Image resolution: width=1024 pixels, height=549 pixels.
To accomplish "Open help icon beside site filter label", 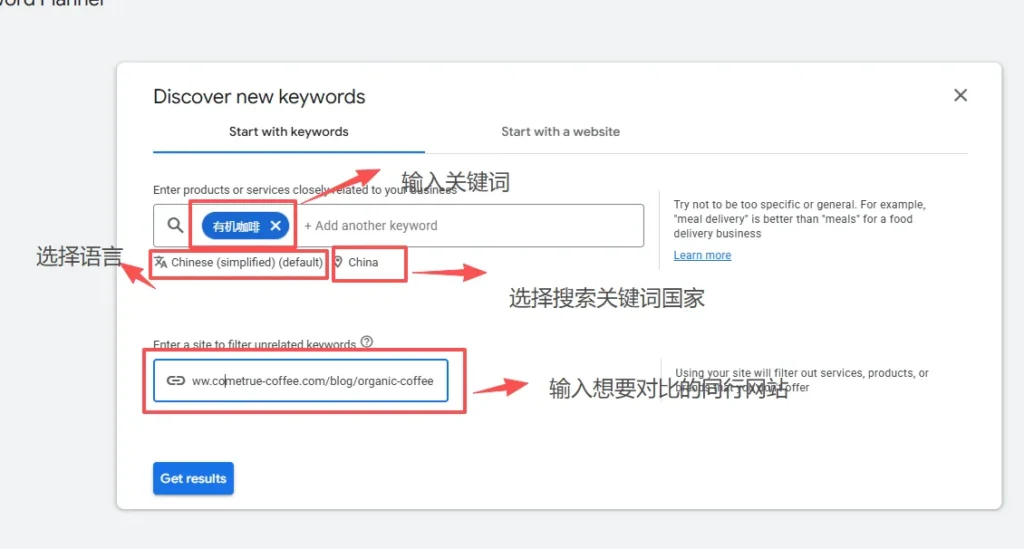I will click(367, 342).
